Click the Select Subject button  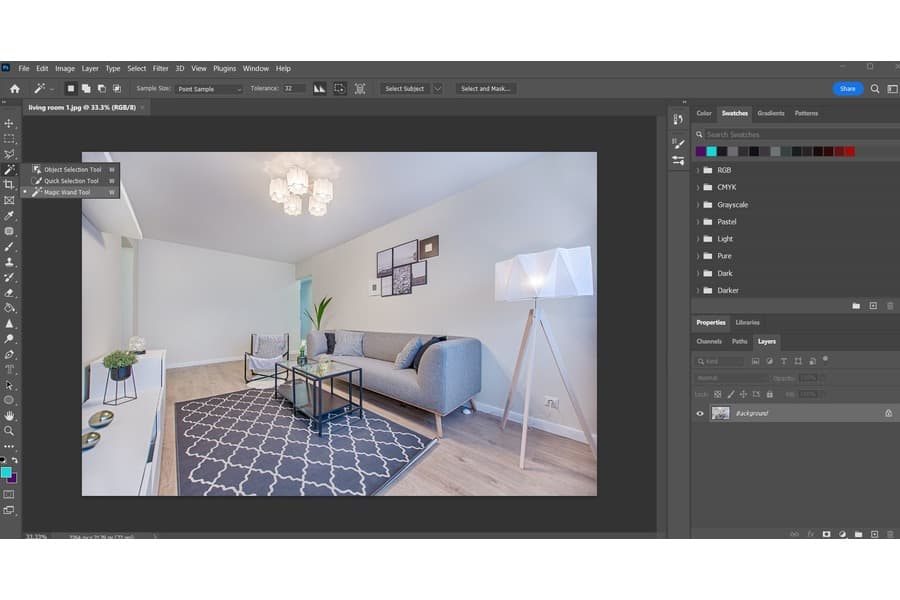click(x=405, y=88)
